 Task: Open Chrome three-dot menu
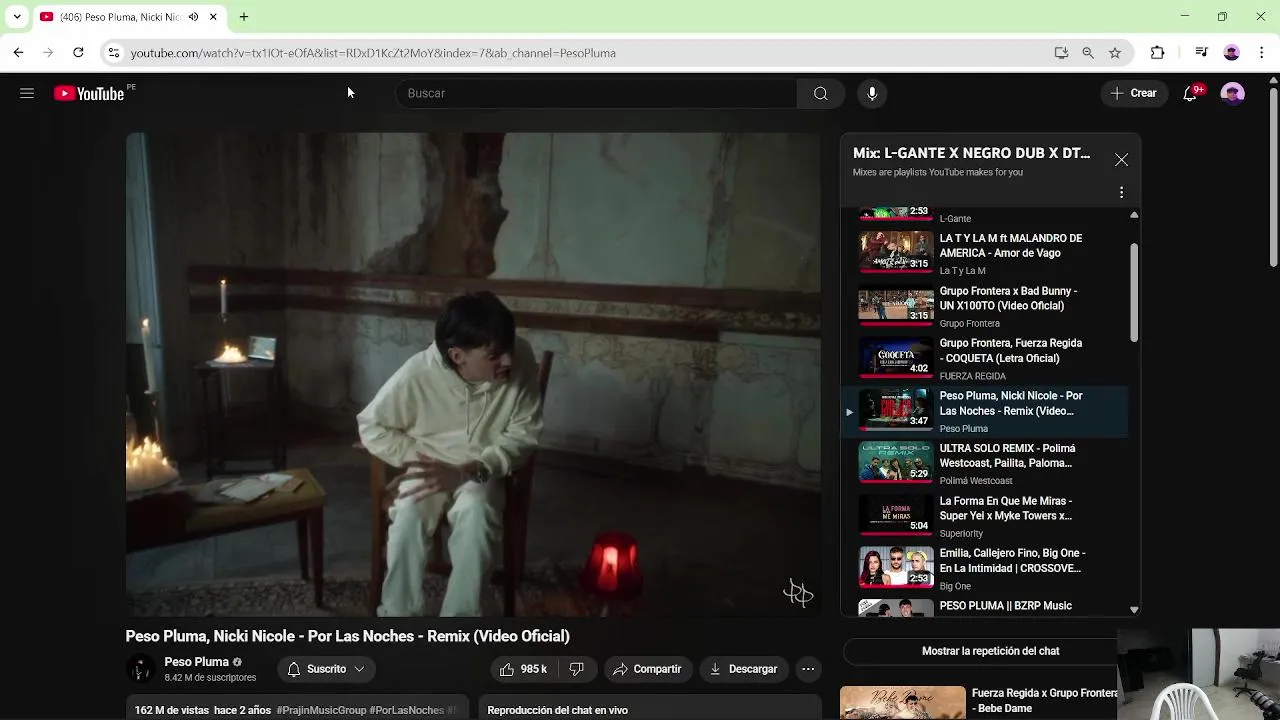1262,53
